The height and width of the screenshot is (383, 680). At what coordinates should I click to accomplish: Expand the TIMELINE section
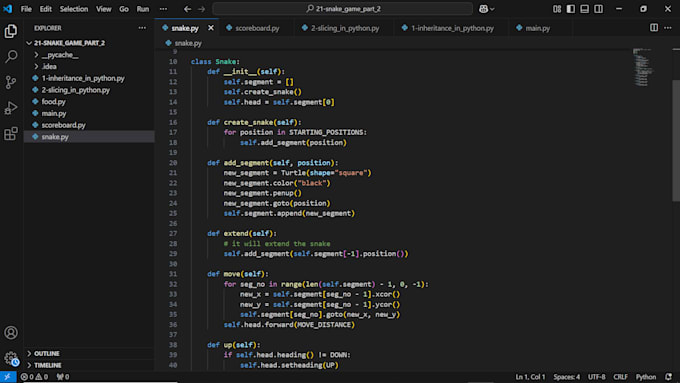[x=89, y=365]
